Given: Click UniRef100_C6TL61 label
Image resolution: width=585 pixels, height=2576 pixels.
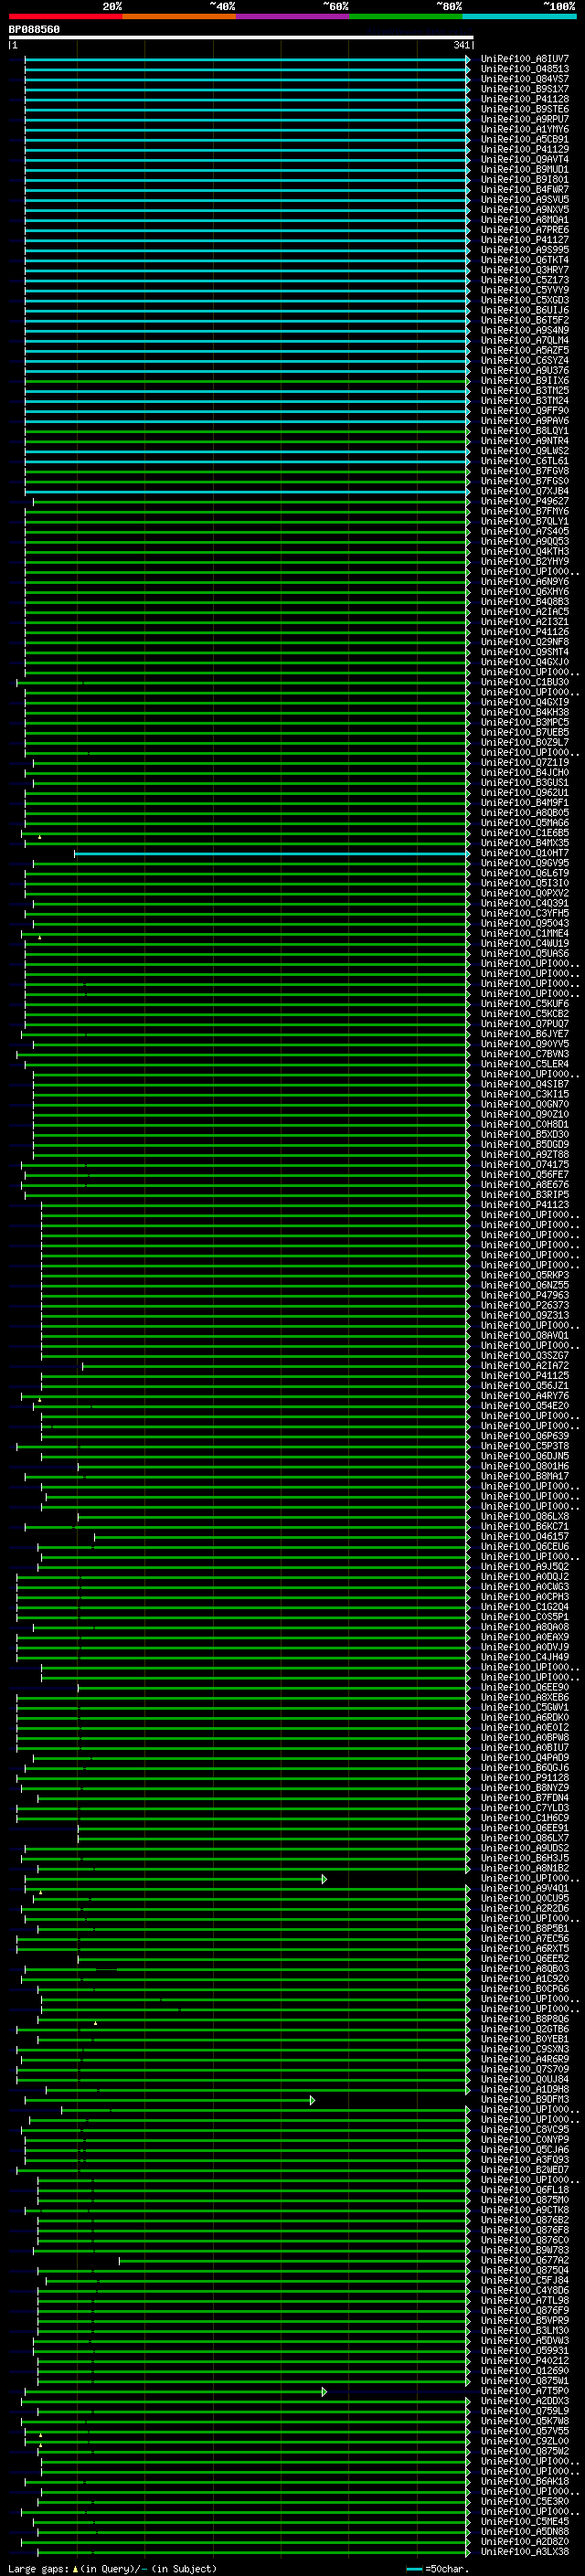Looking at the screenshot, I should click(x=524, y=461).
